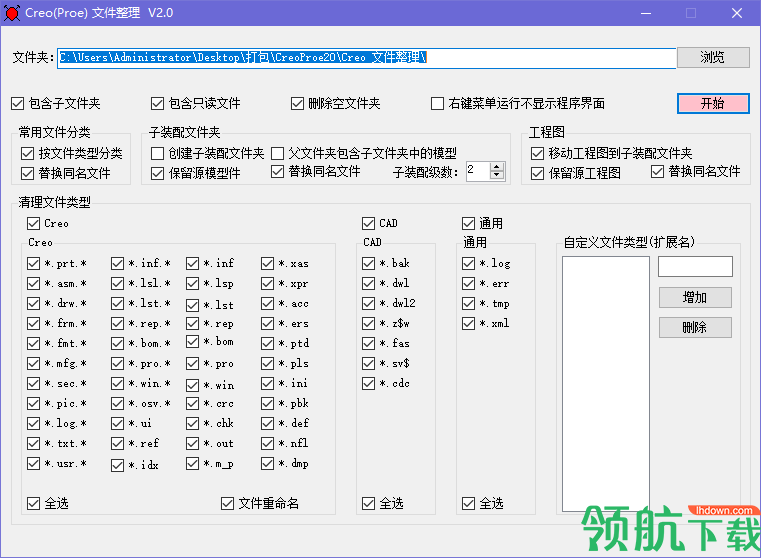Click the custom extension text box
Screen dimensions: 761x558
coord(695,266)
